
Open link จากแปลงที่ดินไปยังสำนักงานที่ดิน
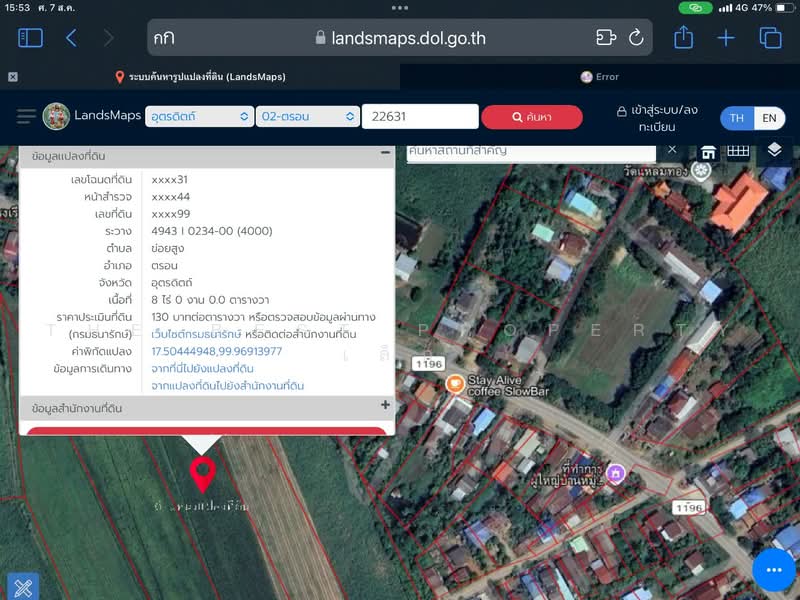coord(228,386)
